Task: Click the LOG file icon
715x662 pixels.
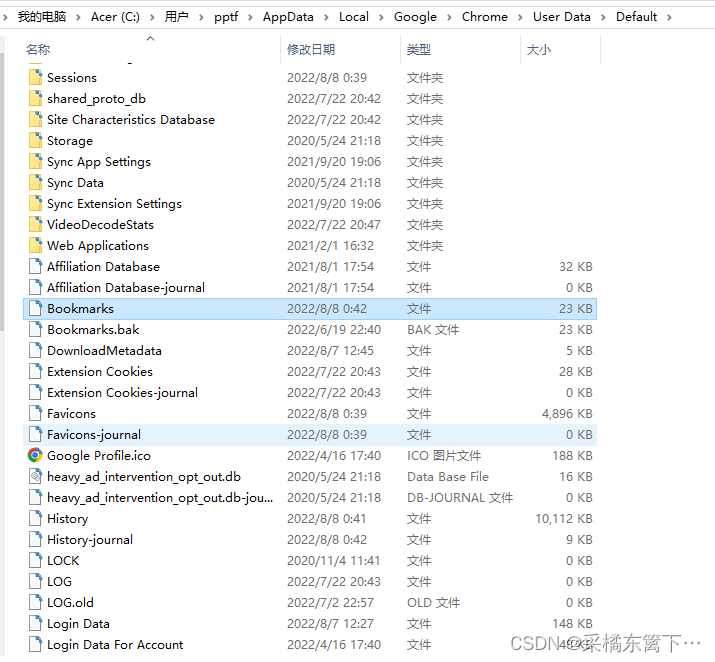Action: click(35, 581)
